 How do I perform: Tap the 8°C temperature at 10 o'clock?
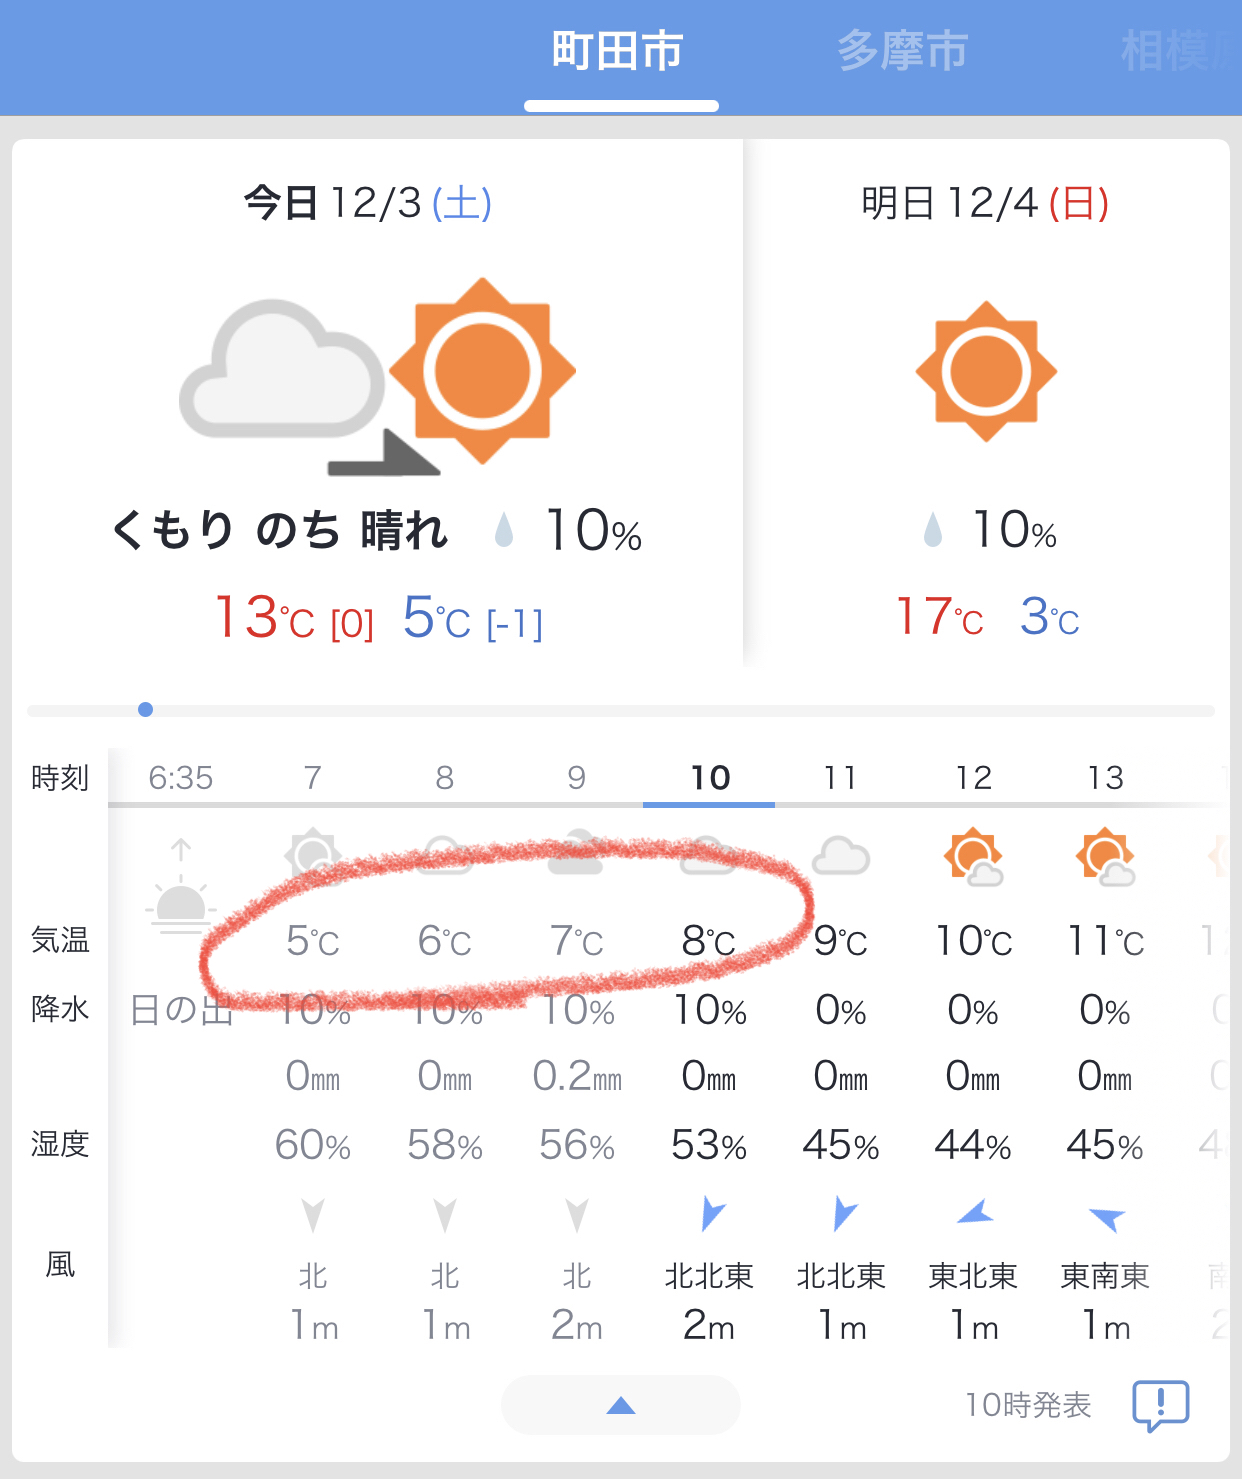(709, 941)
